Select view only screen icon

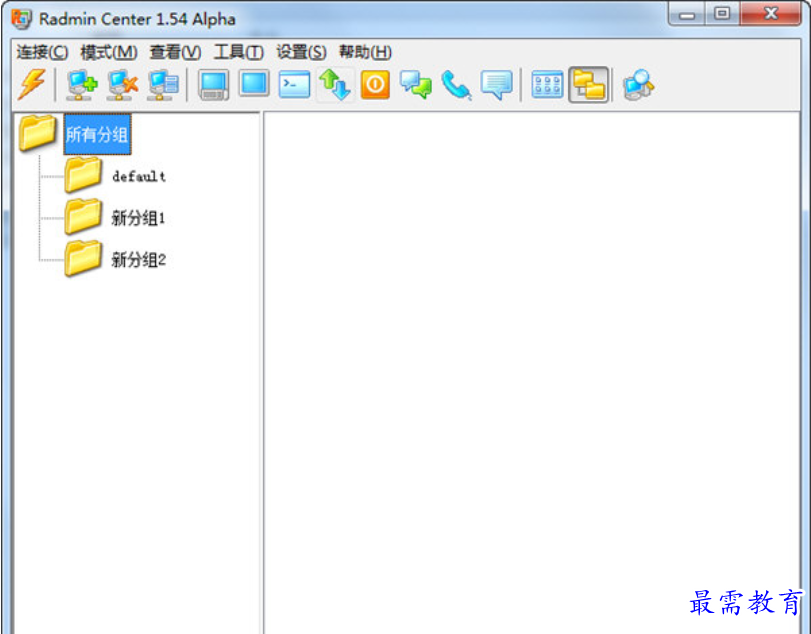pos(254,83)
